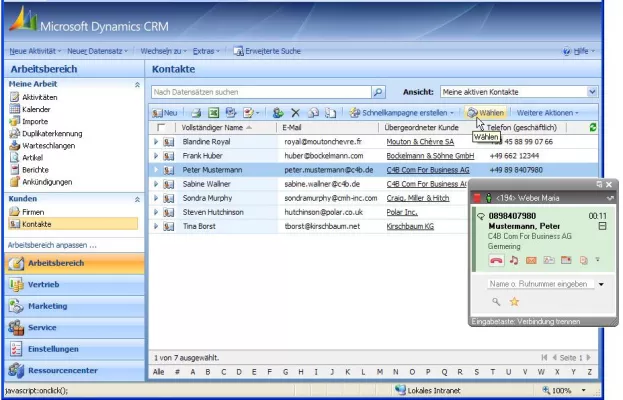Expand more call actions small arrow
623x400 pixels.
(x=598, y=259)
